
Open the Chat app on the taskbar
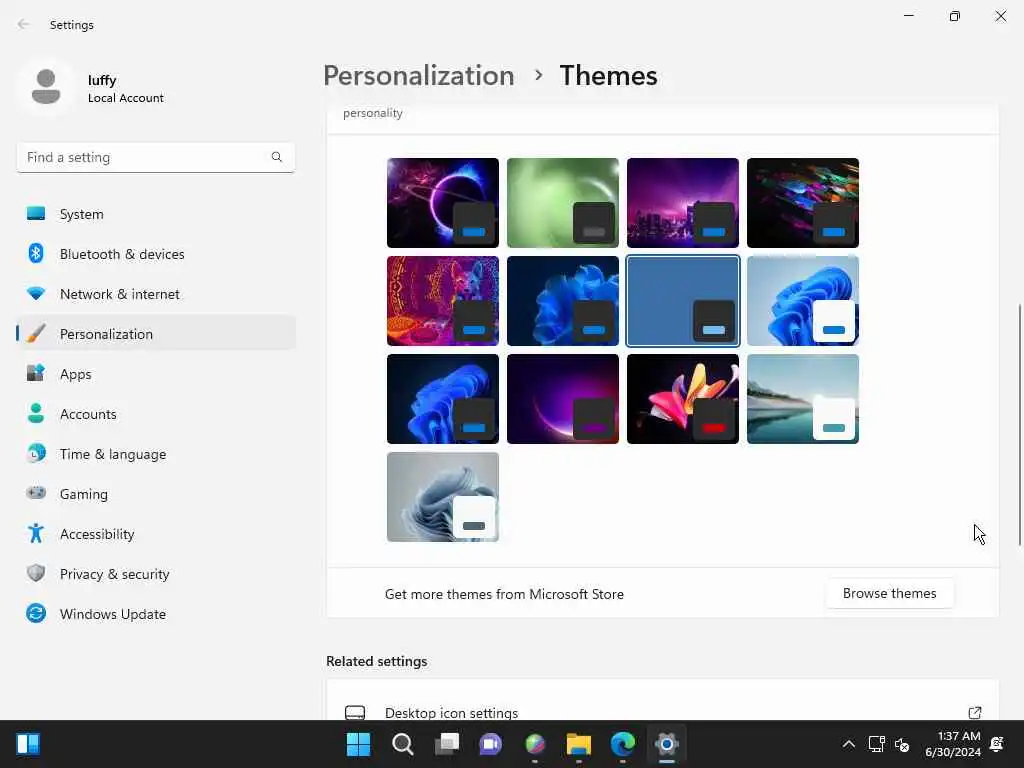tap(490, 744)
